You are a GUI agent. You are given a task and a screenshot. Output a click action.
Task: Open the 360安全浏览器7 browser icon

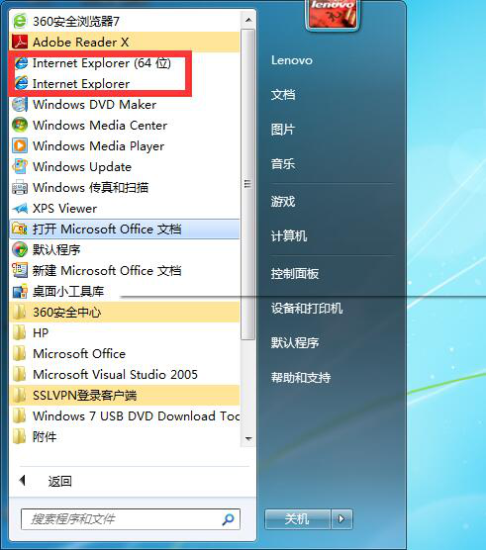[x=20, y=21]
